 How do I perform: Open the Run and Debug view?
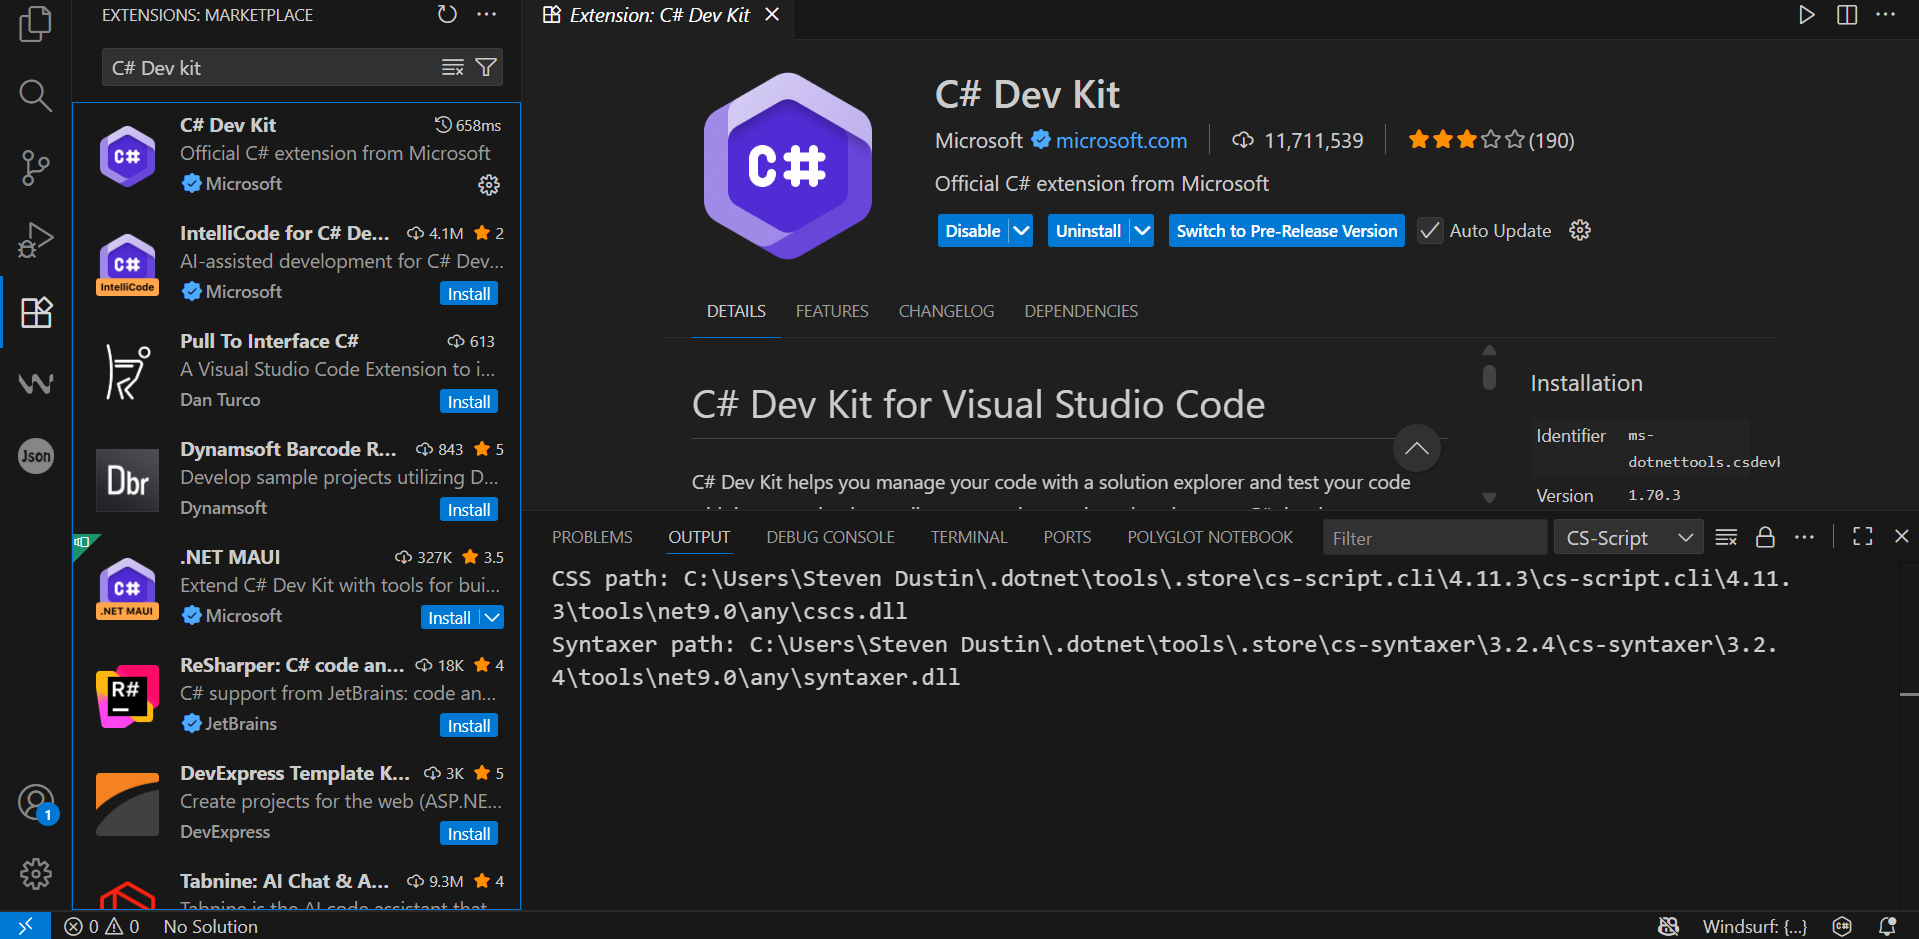pyautogui.click(x=36, y=240)
